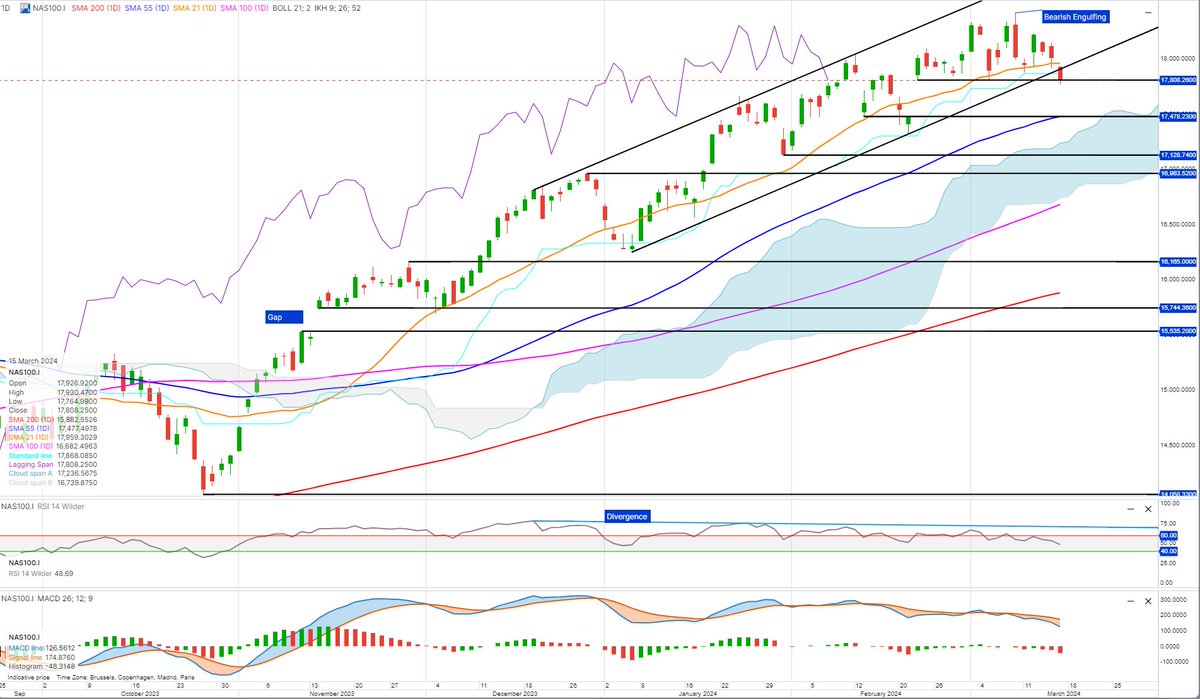Click the March 2024 time axis label

[1064, 693]
